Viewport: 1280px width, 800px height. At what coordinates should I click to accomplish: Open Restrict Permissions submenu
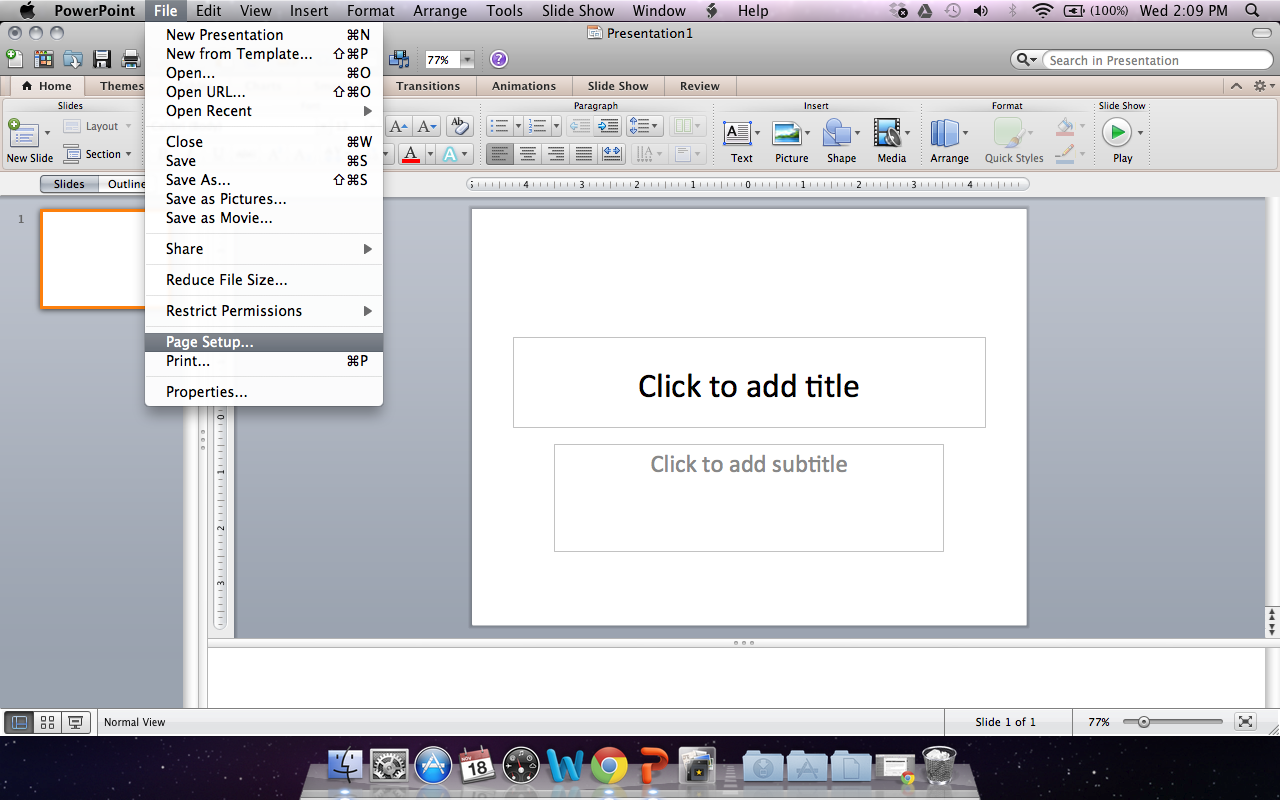tap(264, 311)
